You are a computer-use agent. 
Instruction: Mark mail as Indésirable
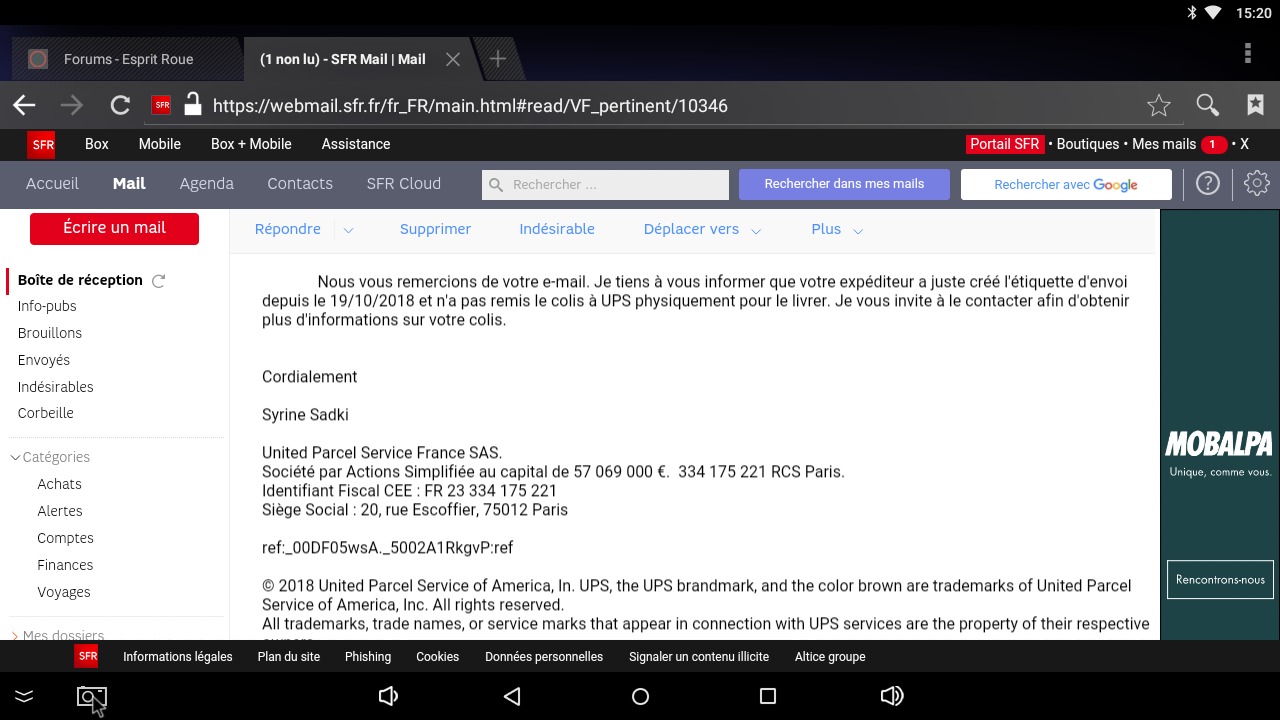click(557, 229)
